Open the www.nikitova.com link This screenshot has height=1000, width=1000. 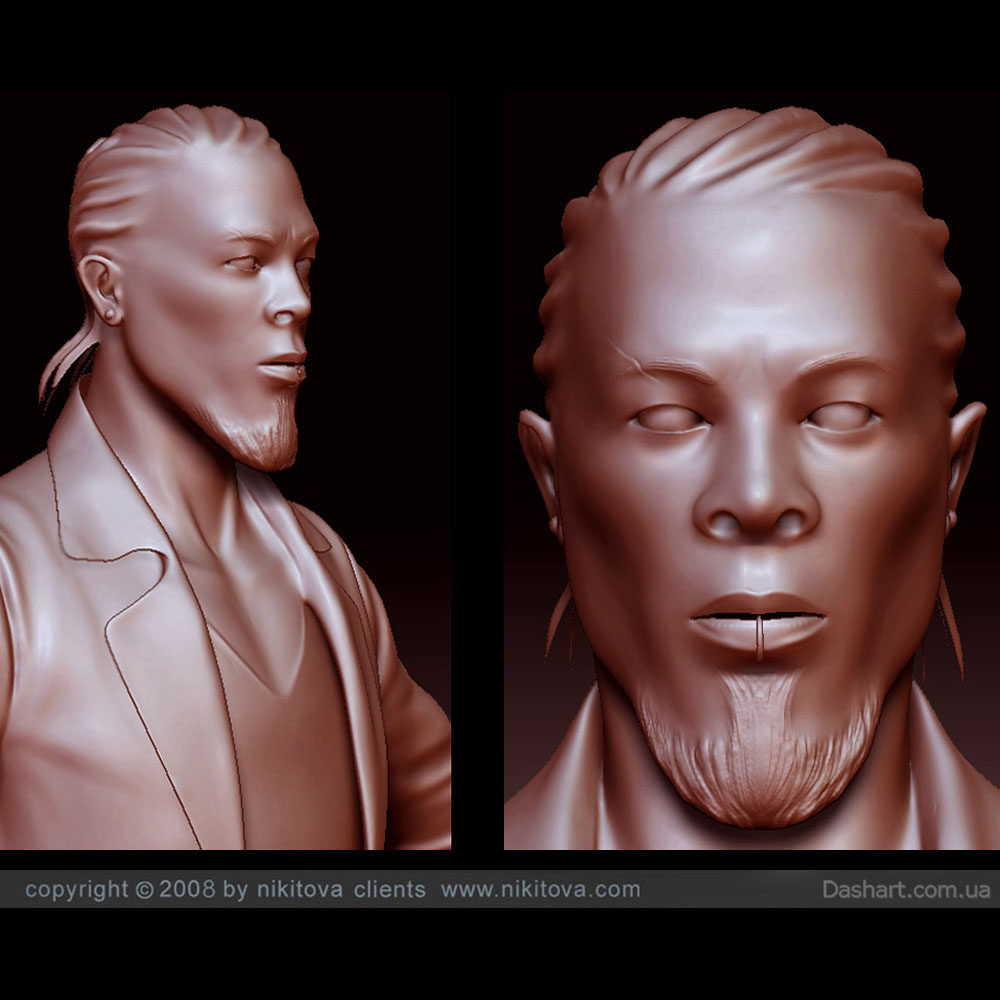point(540,889)
